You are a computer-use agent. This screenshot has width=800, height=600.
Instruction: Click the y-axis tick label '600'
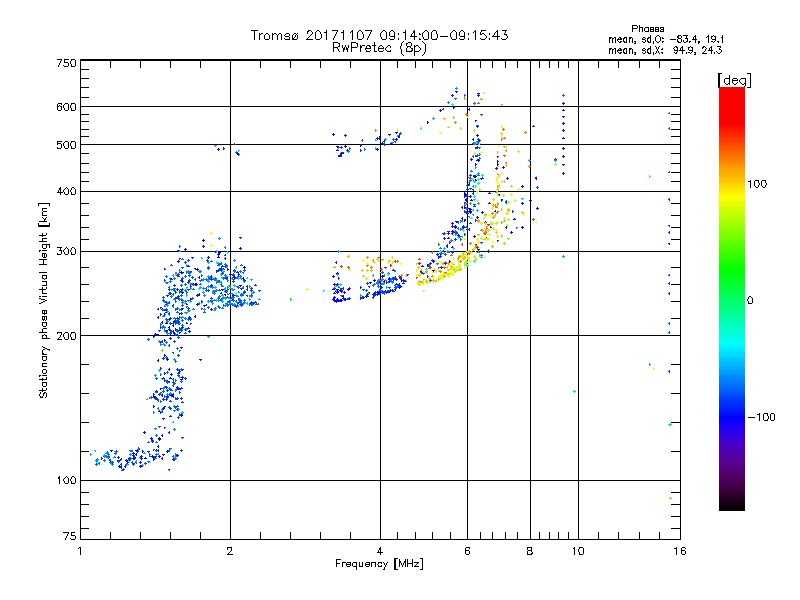point(66,107)
